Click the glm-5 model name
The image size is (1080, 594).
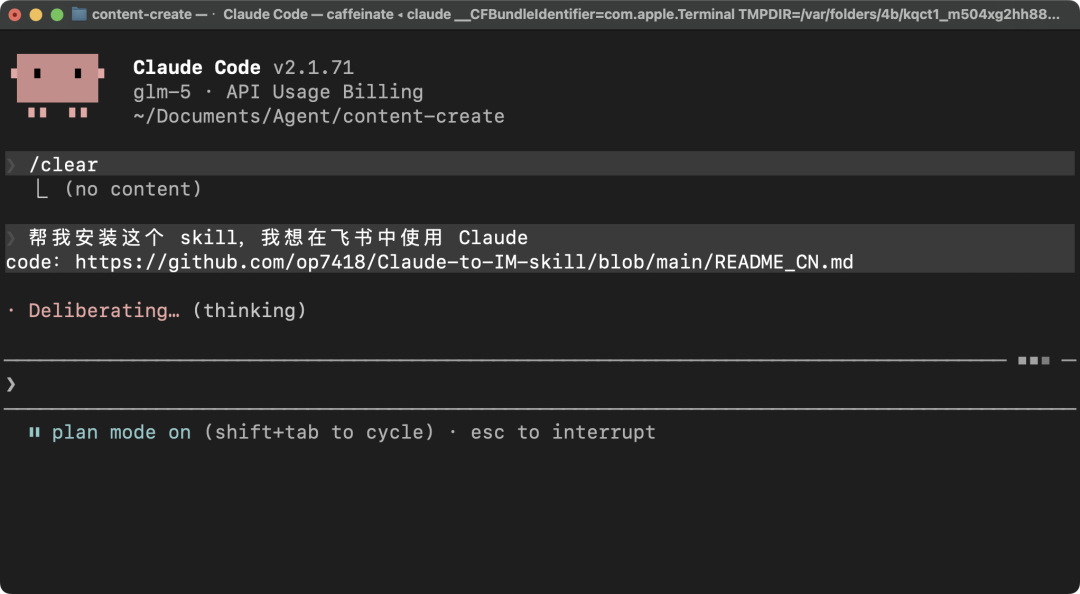[x=161, y=92]
